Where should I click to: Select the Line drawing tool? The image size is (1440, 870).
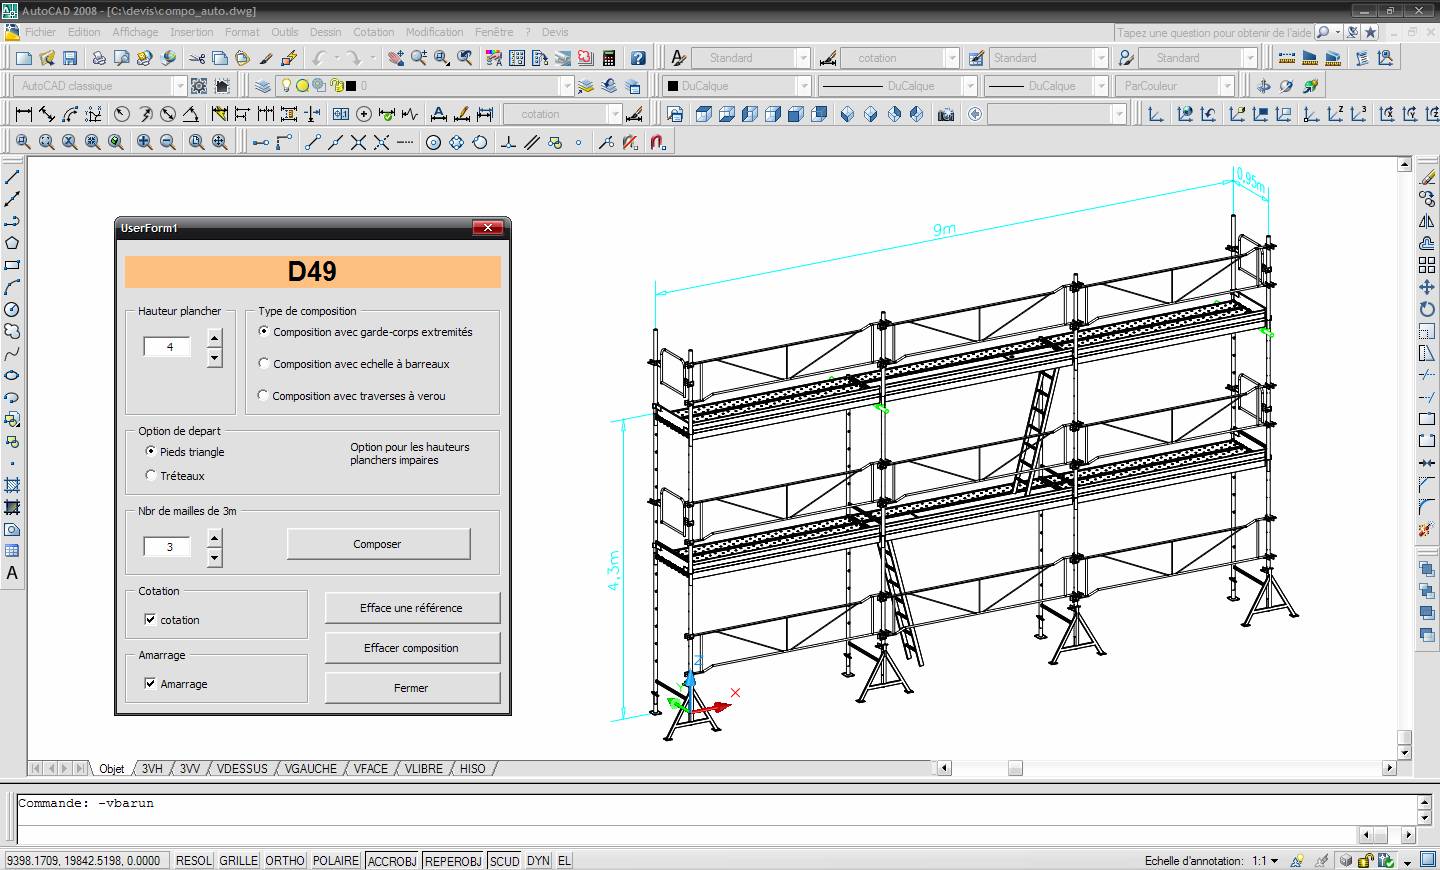12,177
